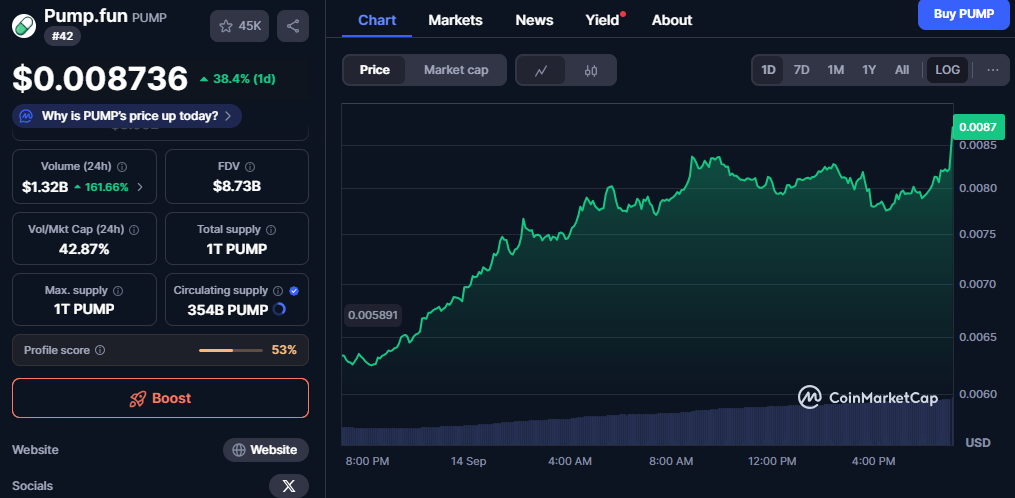Screen dimensions: 1015x498
Task: Expand 'Why is PUMP's price up today?'
Action: click(127, 116)
